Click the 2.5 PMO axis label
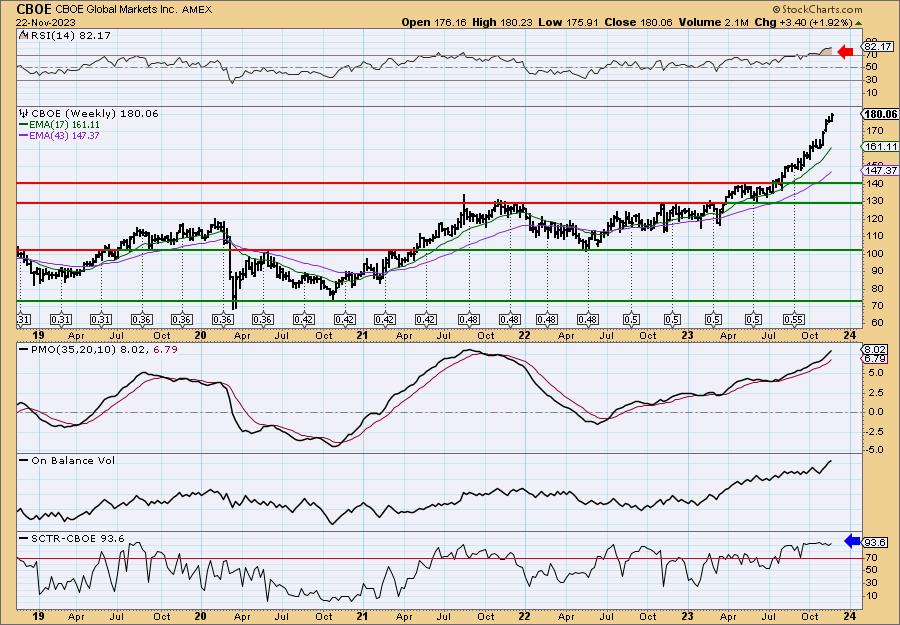This screenshot has width=900, height=625. click(875, 392)
